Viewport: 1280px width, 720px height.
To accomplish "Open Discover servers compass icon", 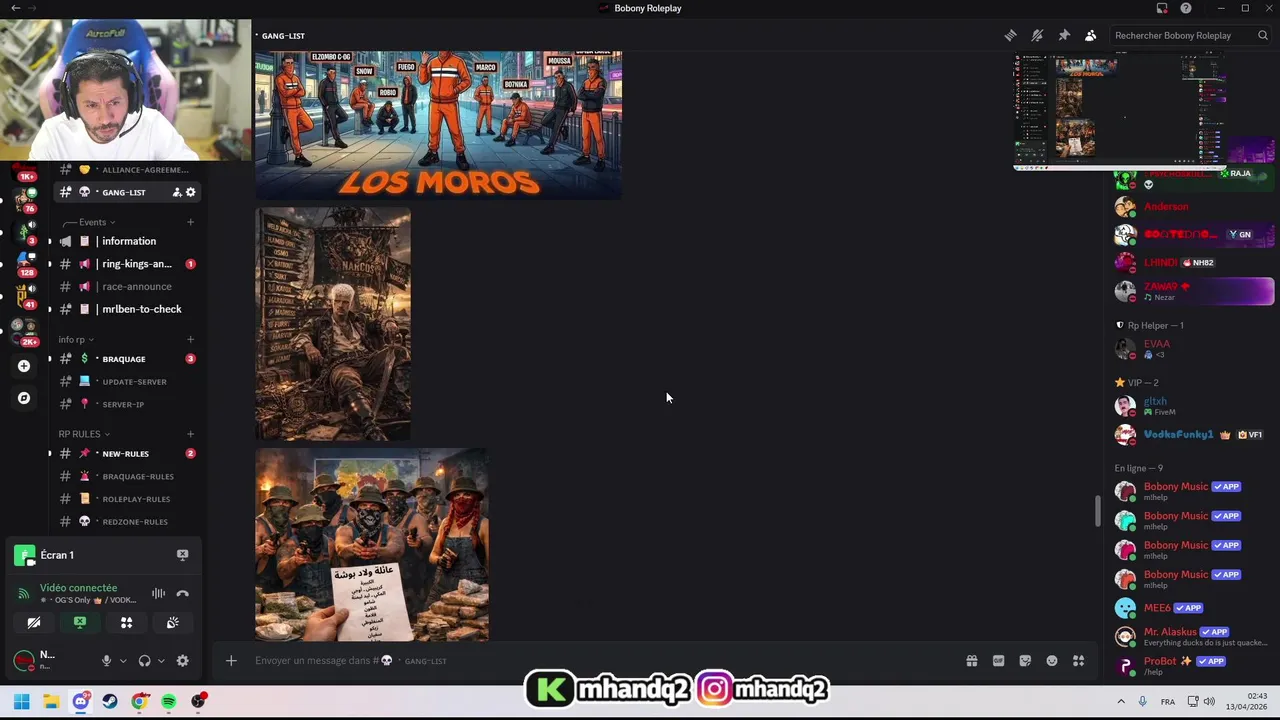I will click(x=24, y=398).
